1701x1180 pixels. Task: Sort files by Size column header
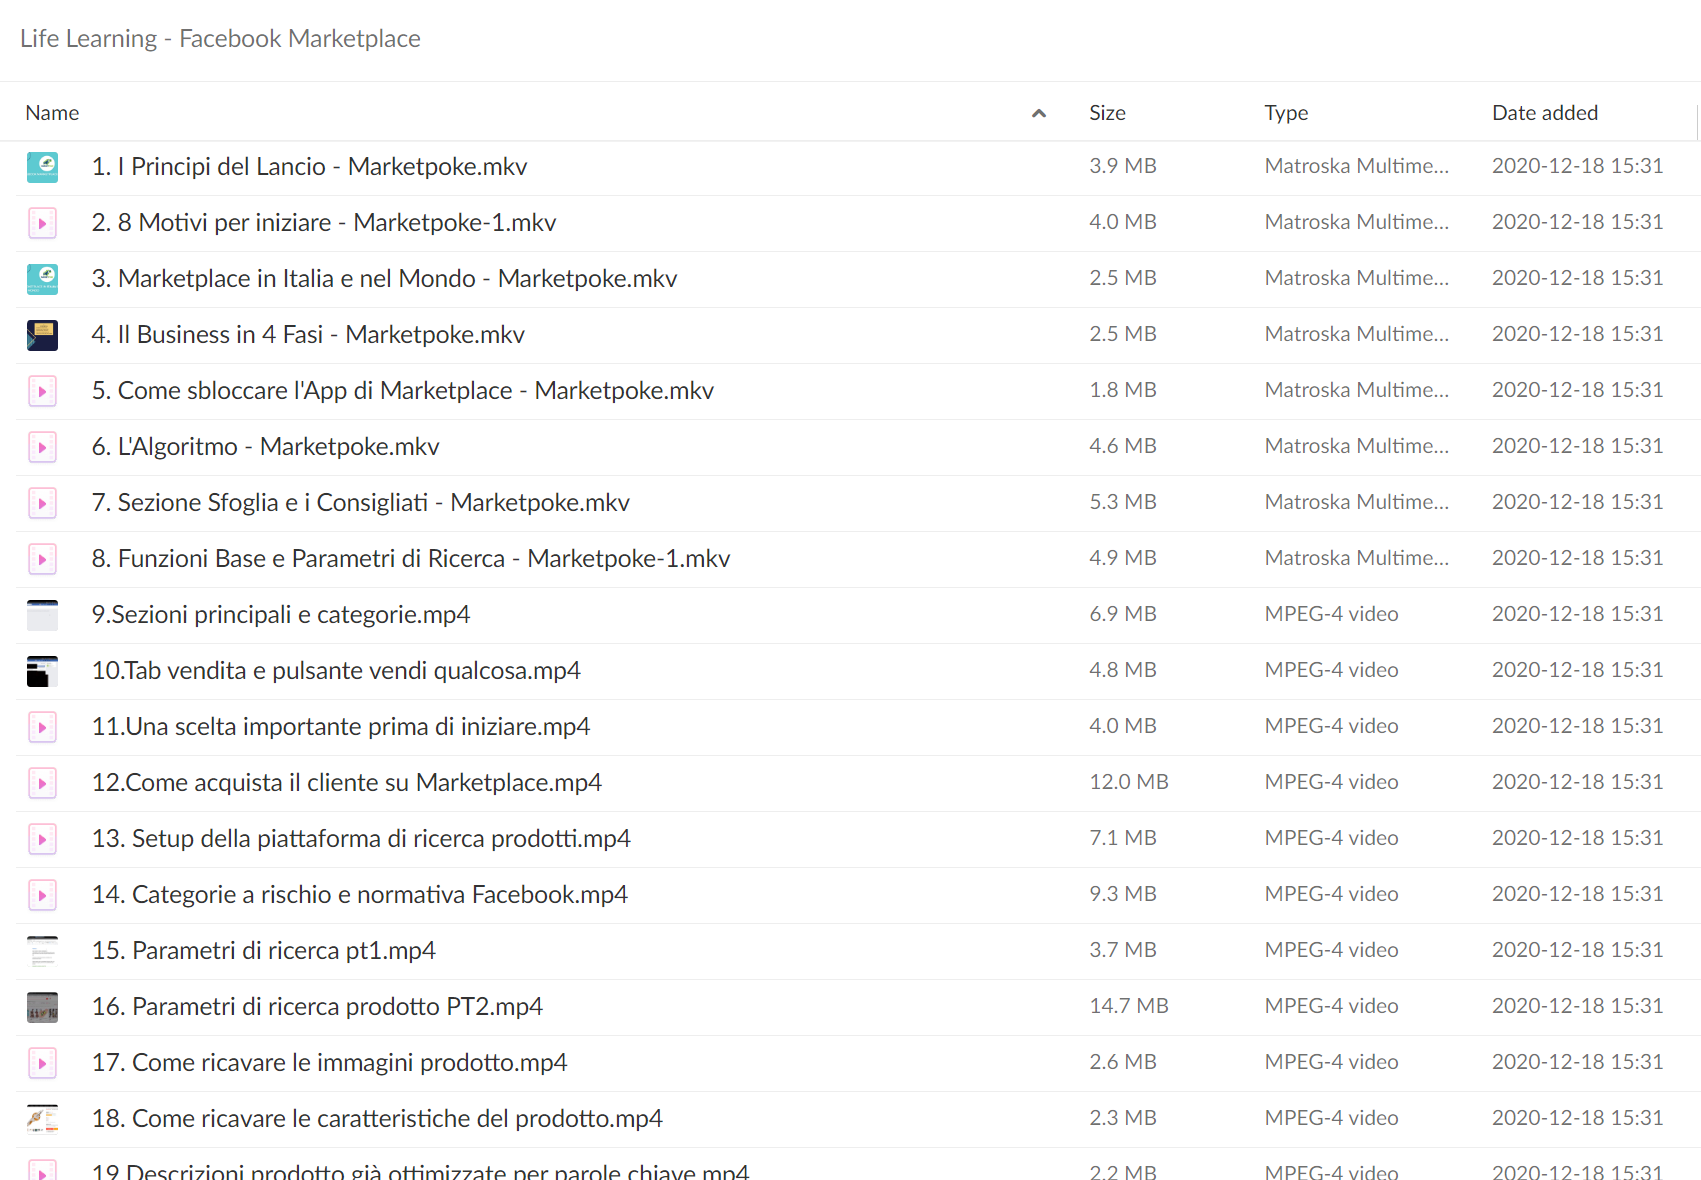click(x=1107, y=113)
